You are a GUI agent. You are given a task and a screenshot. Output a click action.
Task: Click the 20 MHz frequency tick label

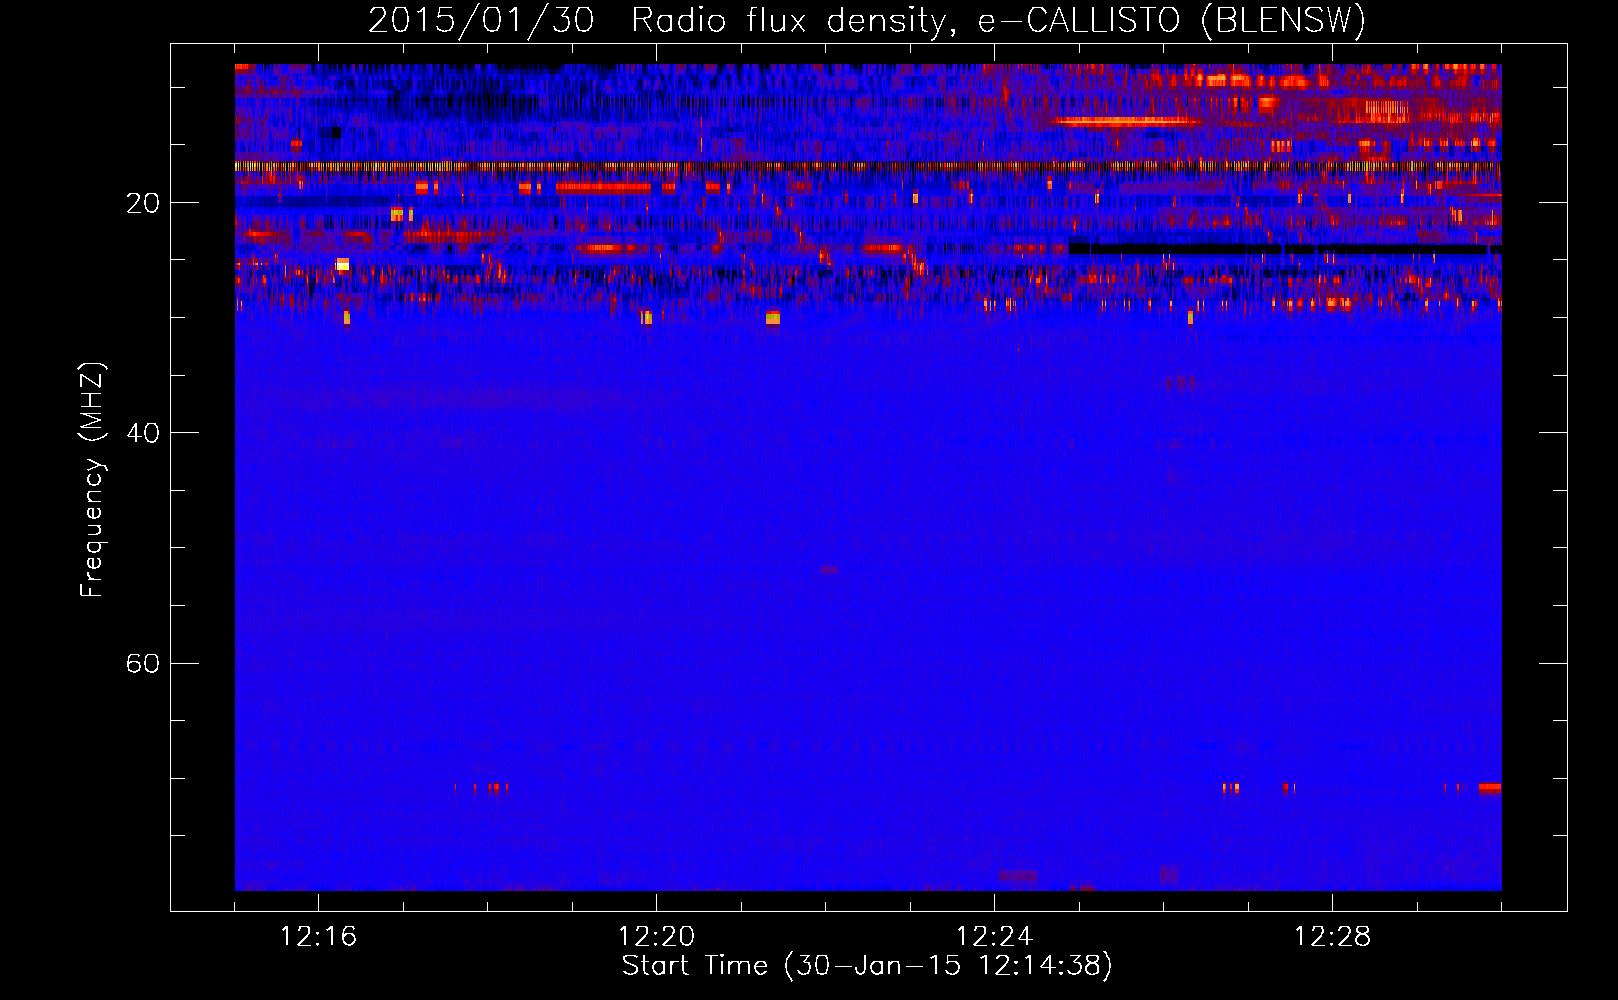point(143,203)
